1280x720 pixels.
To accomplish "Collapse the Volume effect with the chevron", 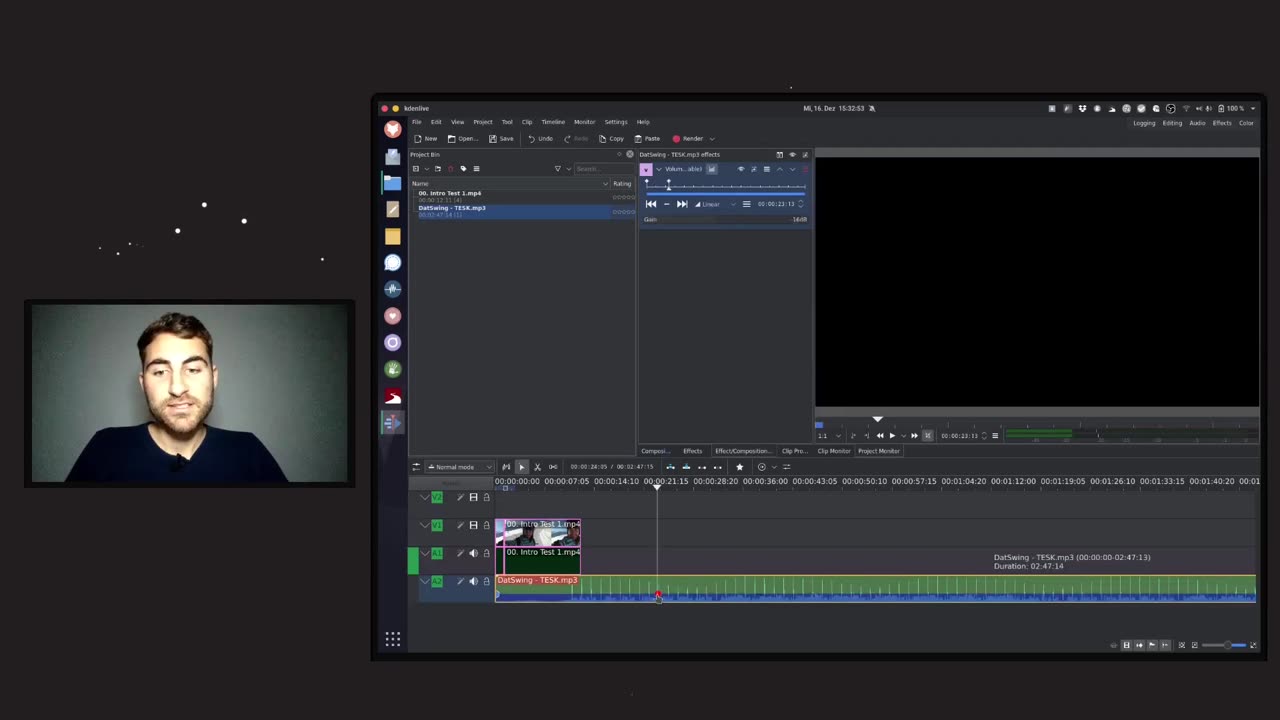I will [x=658, y=169].
